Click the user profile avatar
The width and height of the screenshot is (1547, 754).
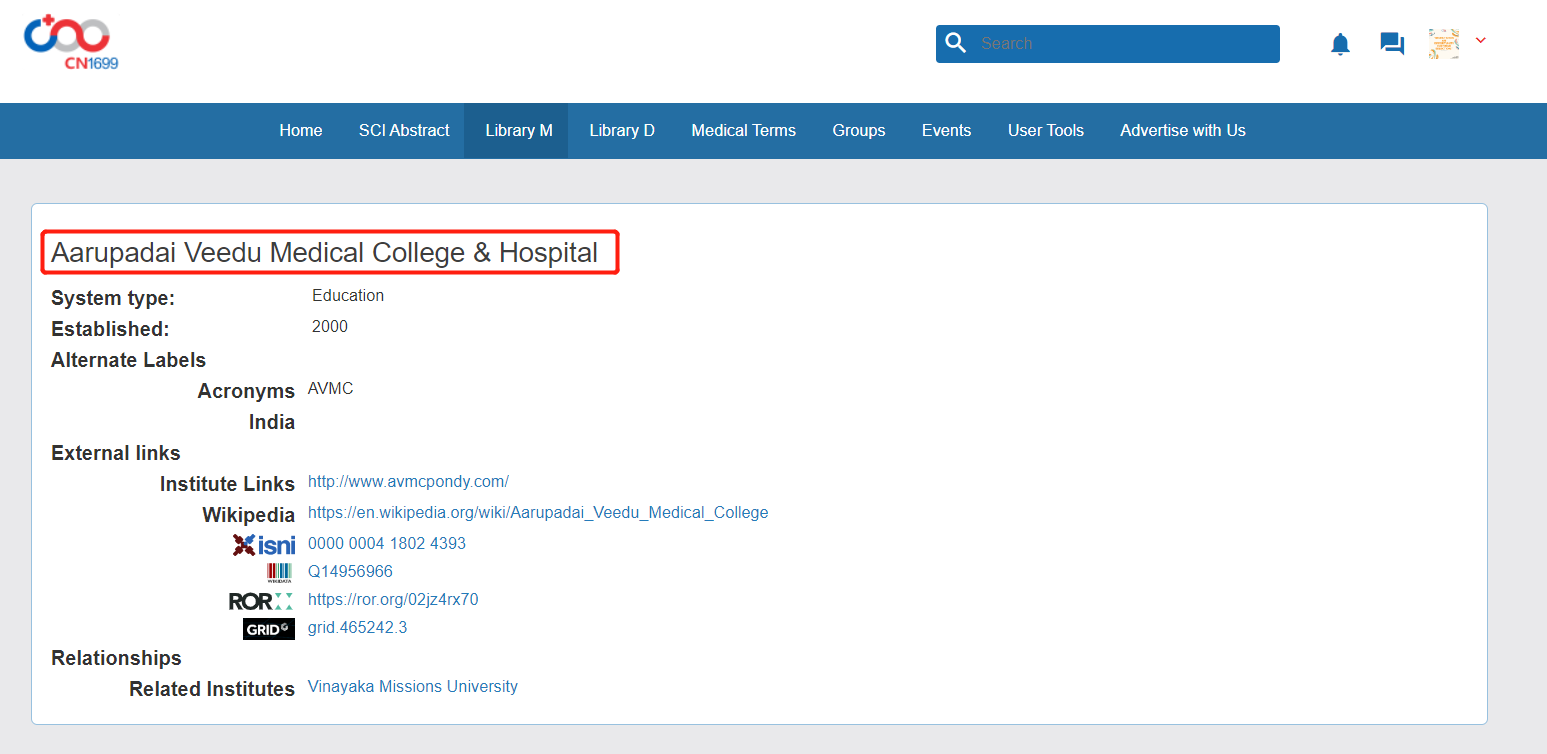point(1443,44)
